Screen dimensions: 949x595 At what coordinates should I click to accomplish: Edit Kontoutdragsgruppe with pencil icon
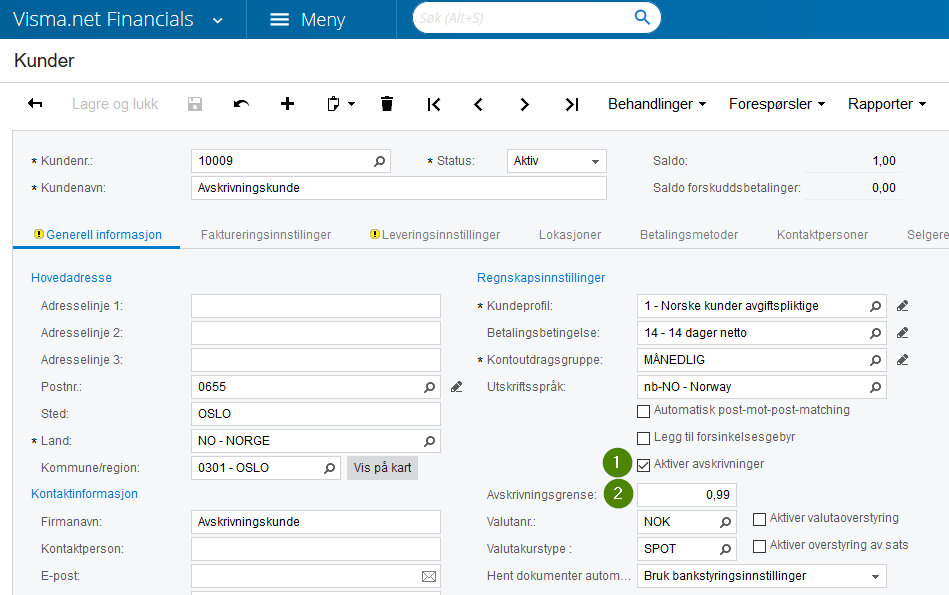[903, 360]
